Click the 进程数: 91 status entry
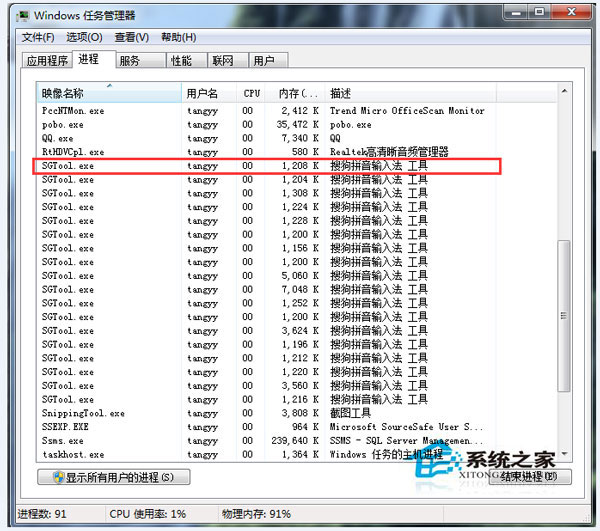This screenshot has width=600, height=531. click(42, 514)
